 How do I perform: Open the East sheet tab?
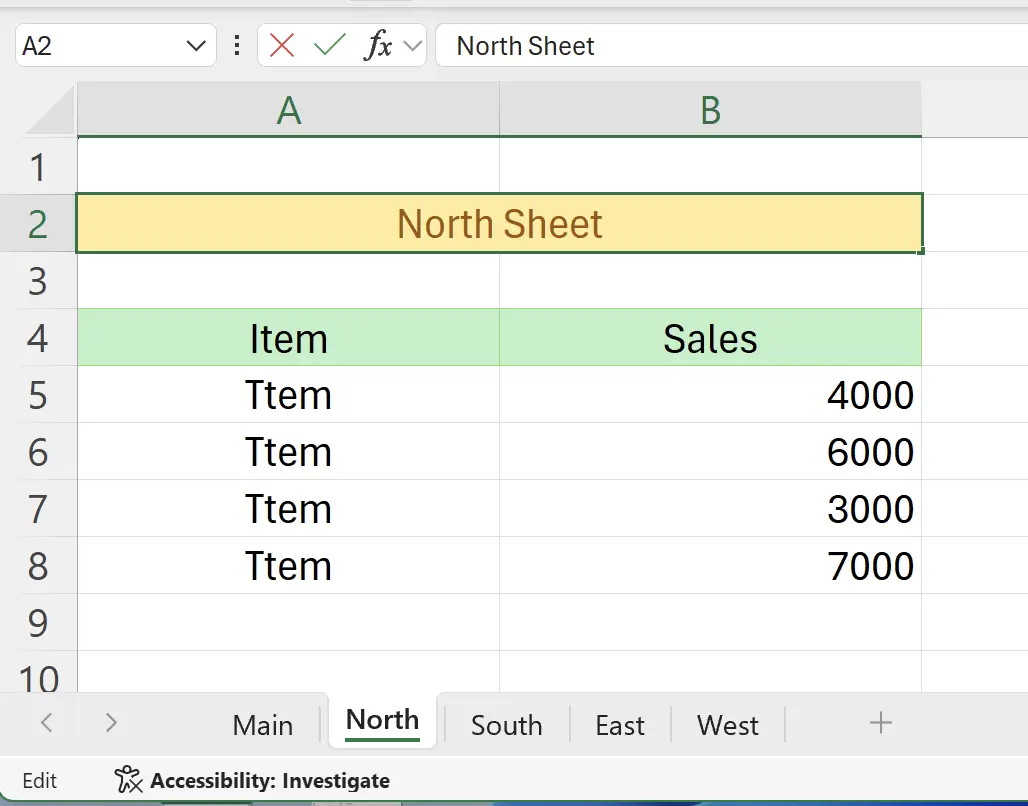pyautogui.click(x=620, y=725)
